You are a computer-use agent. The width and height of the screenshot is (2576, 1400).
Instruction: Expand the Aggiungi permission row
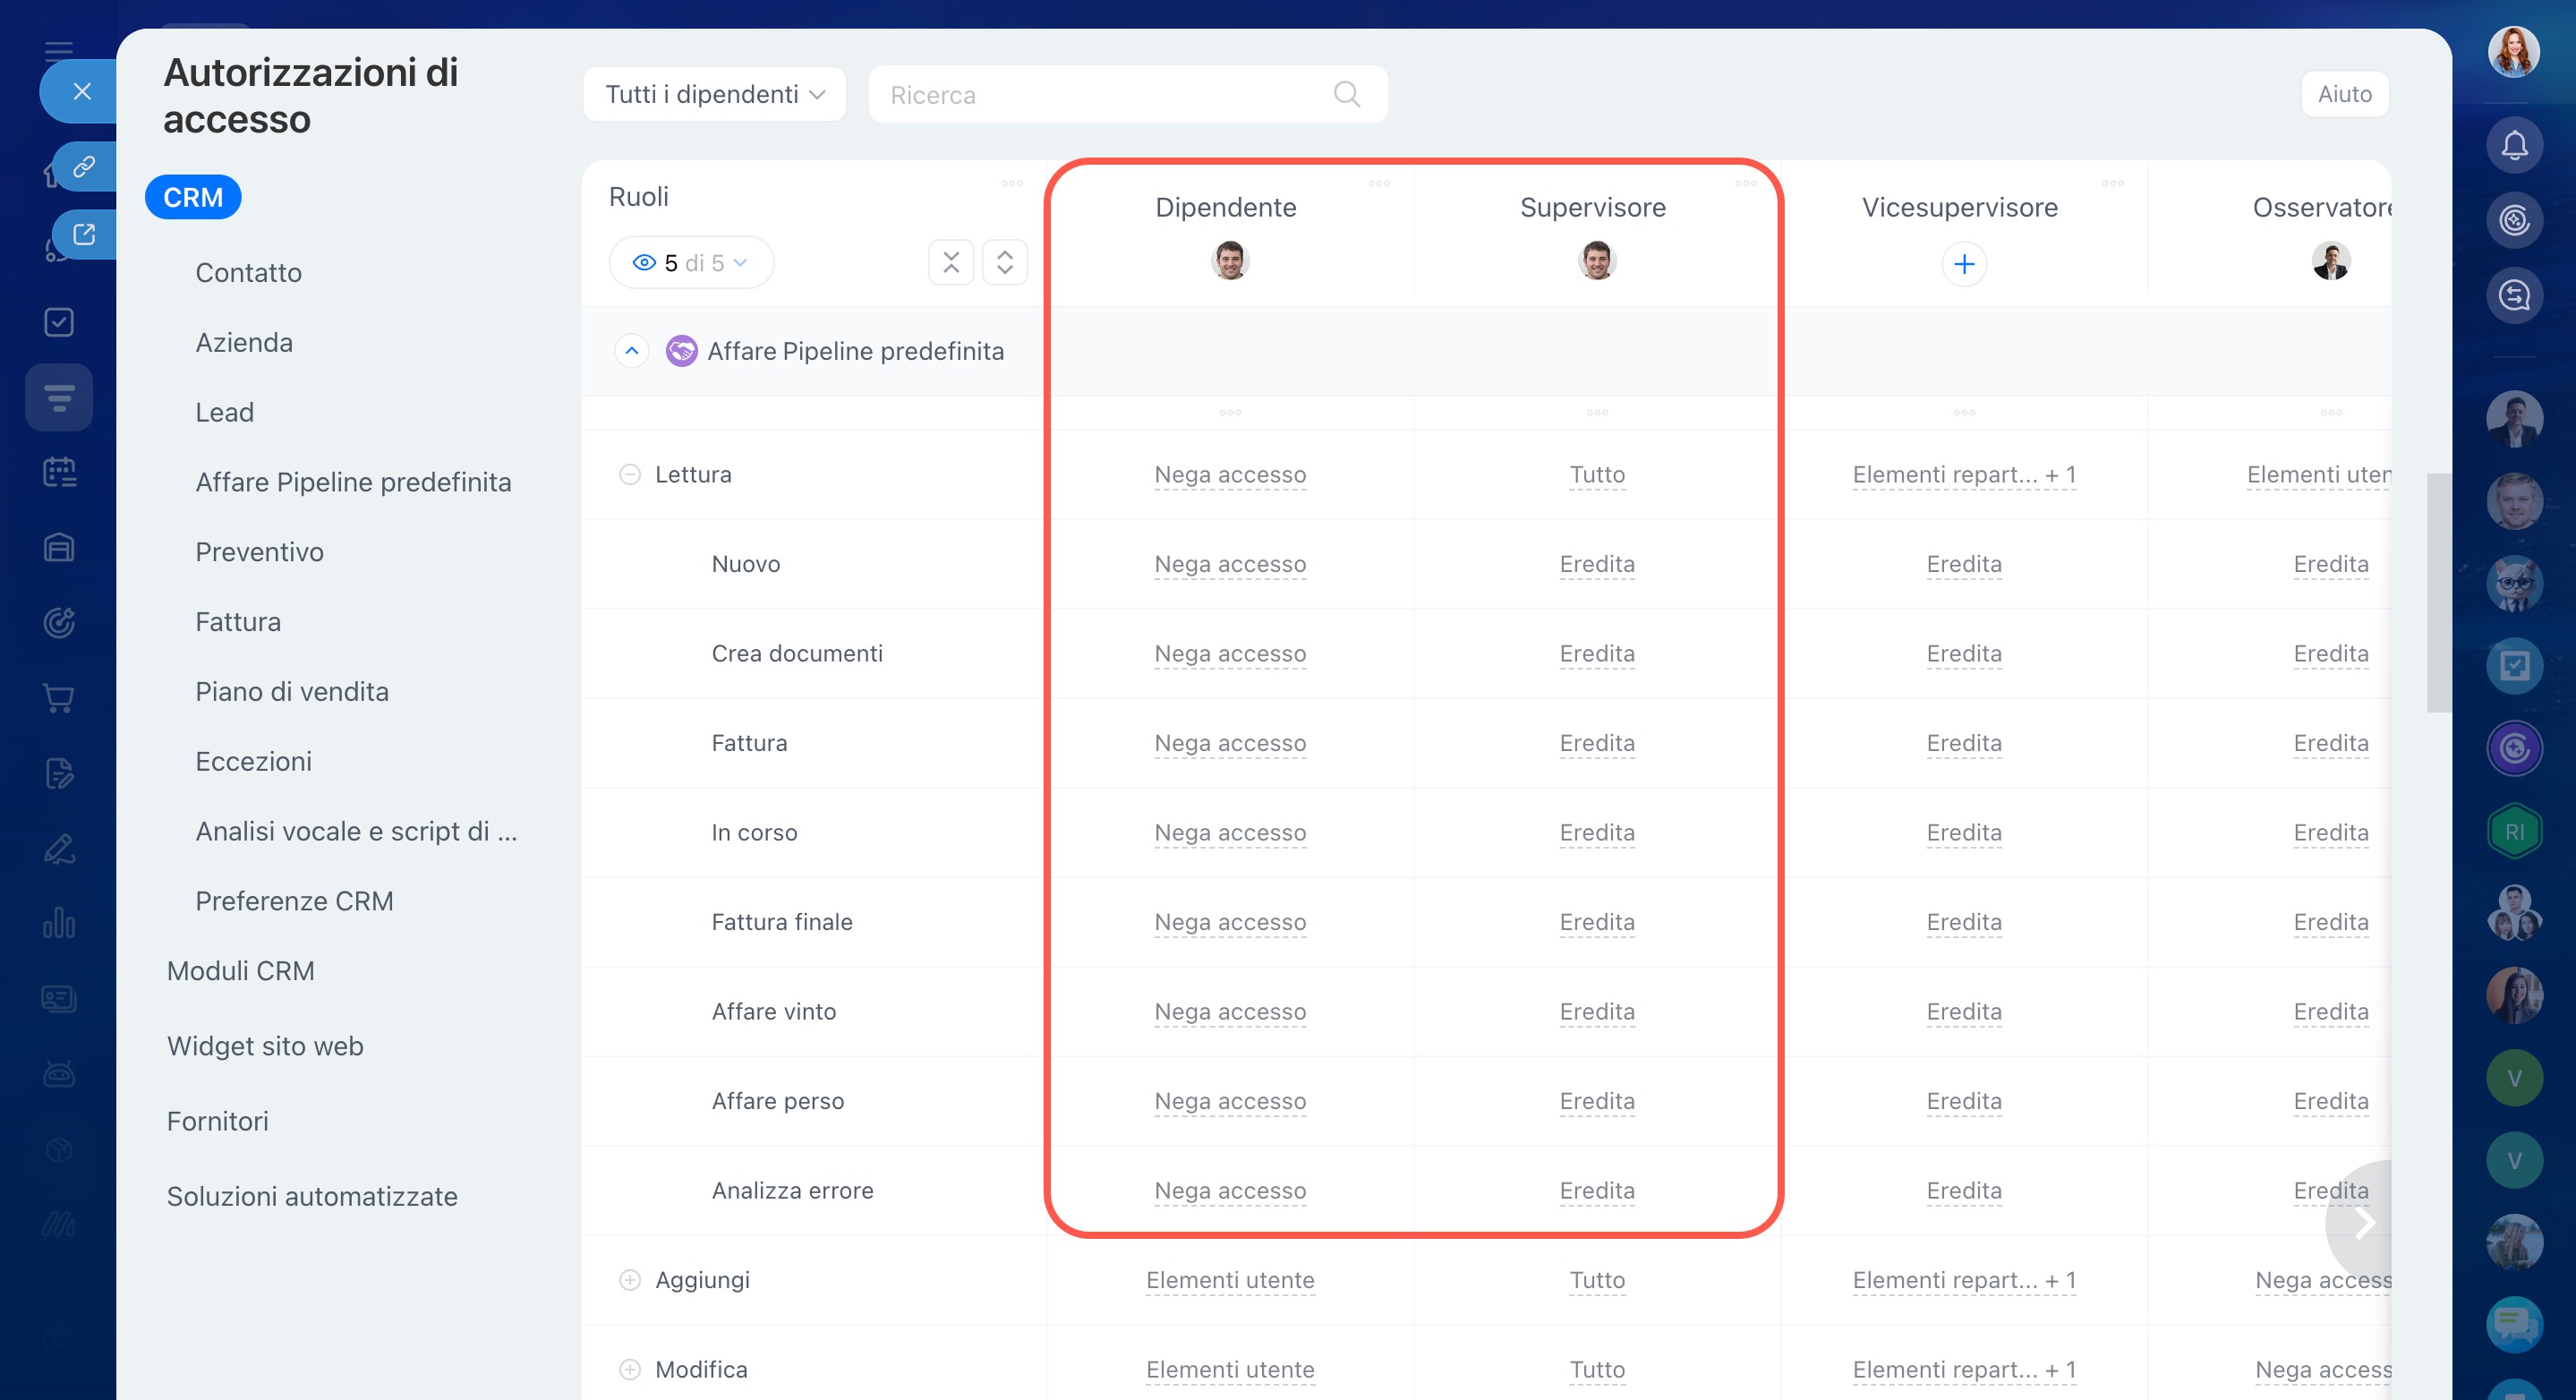629,1280
